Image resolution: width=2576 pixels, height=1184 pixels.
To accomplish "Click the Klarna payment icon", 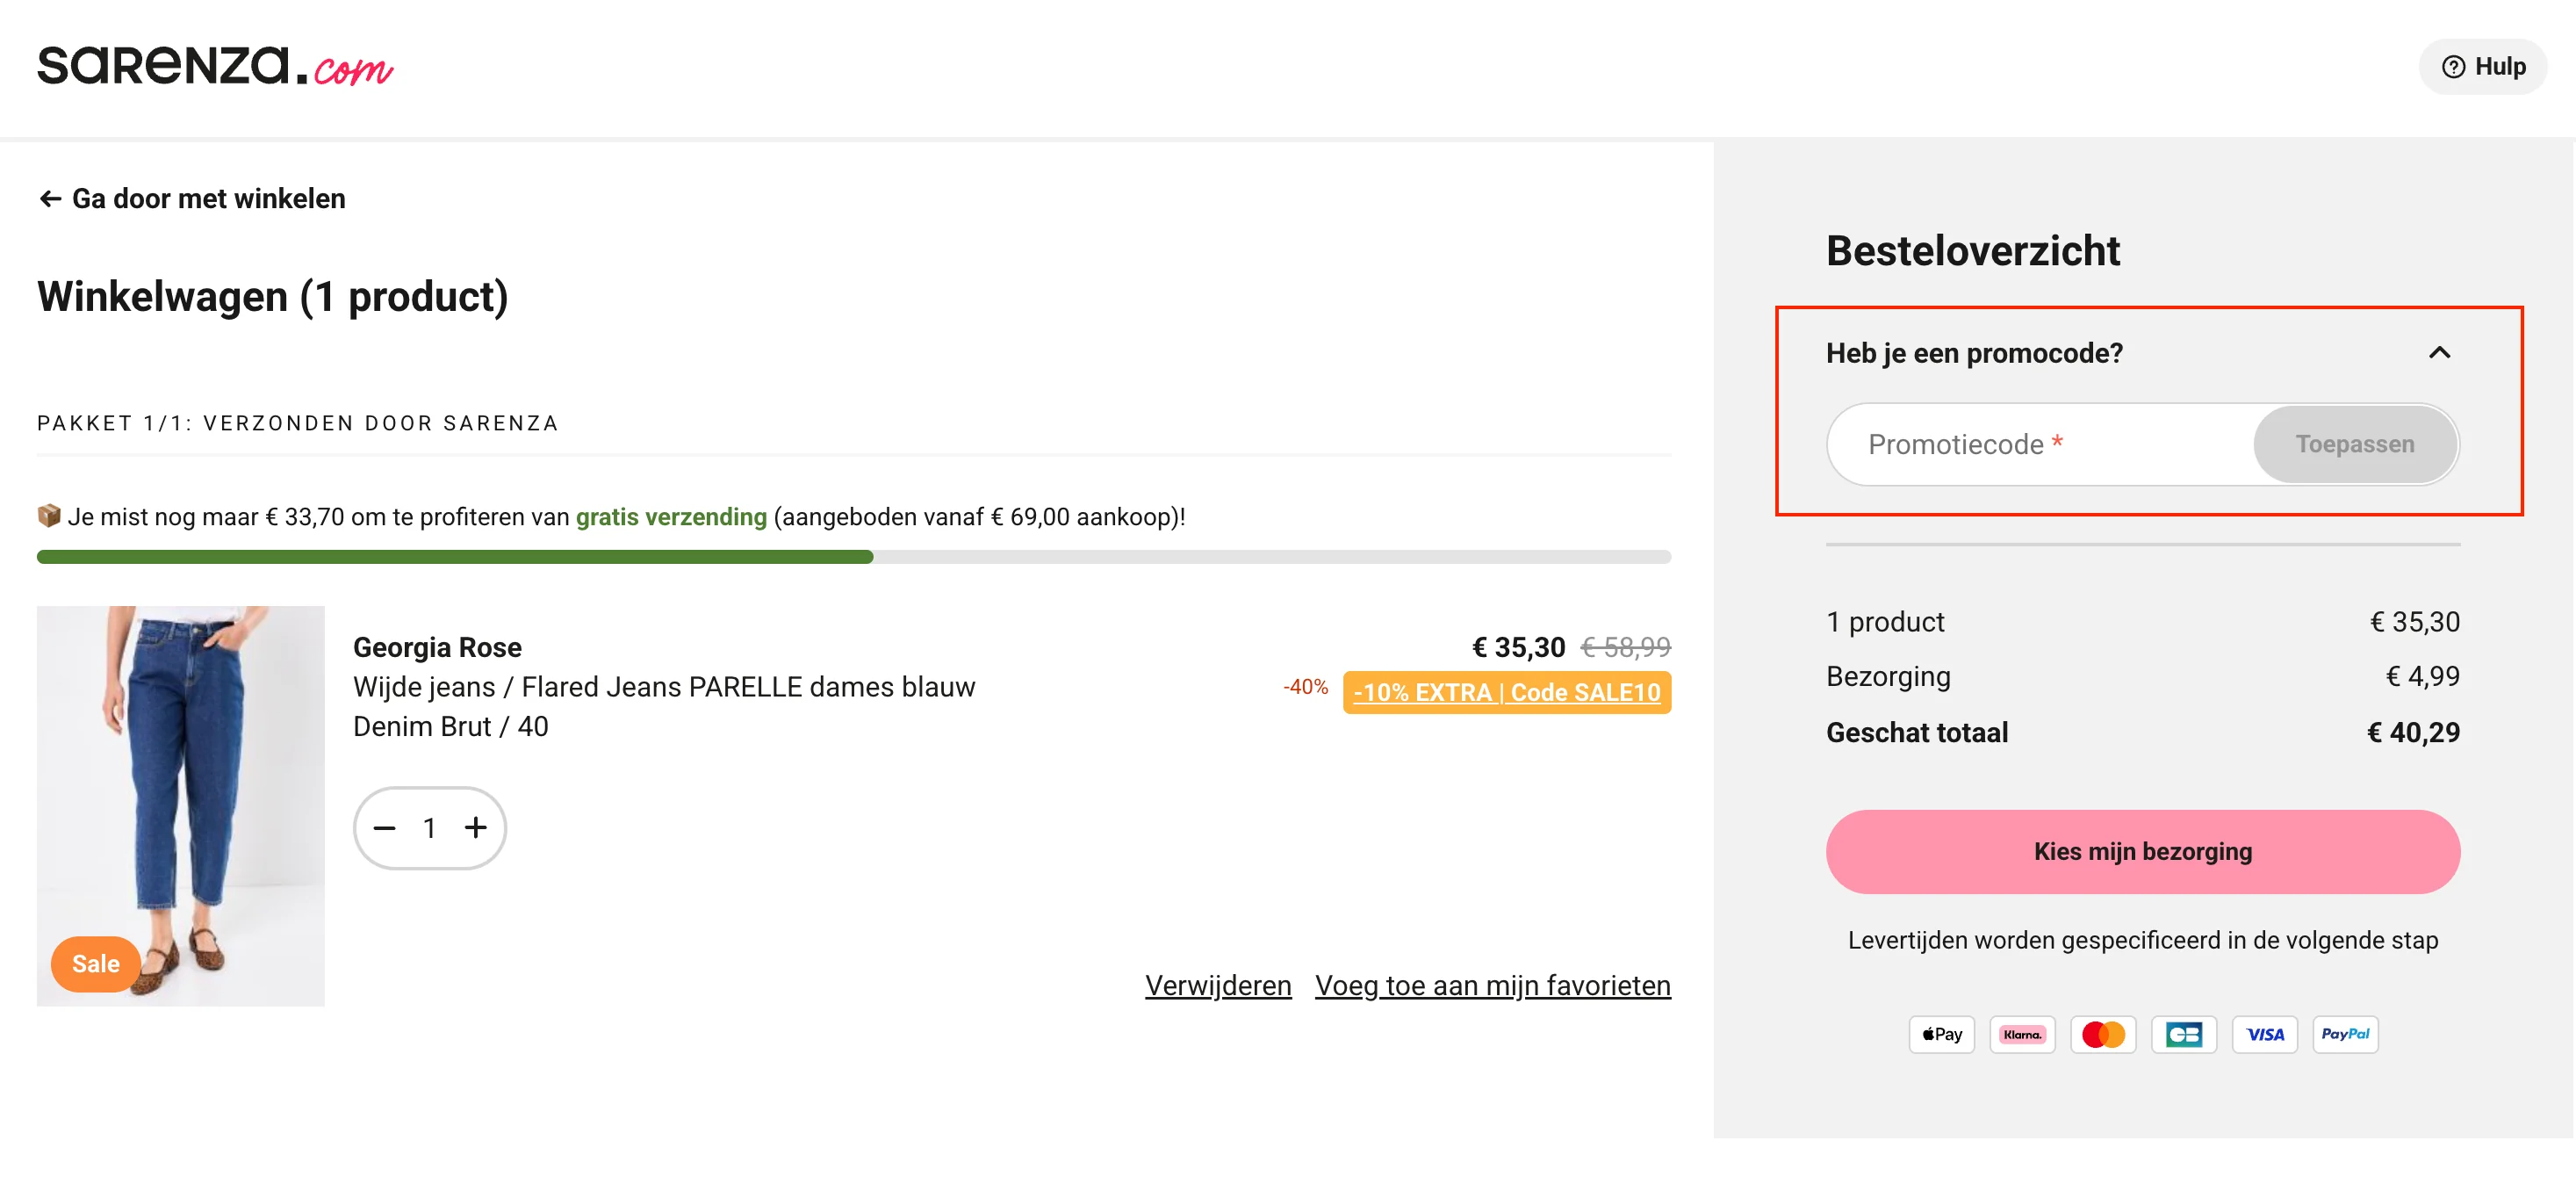I will click(x=2022, y=1034).
